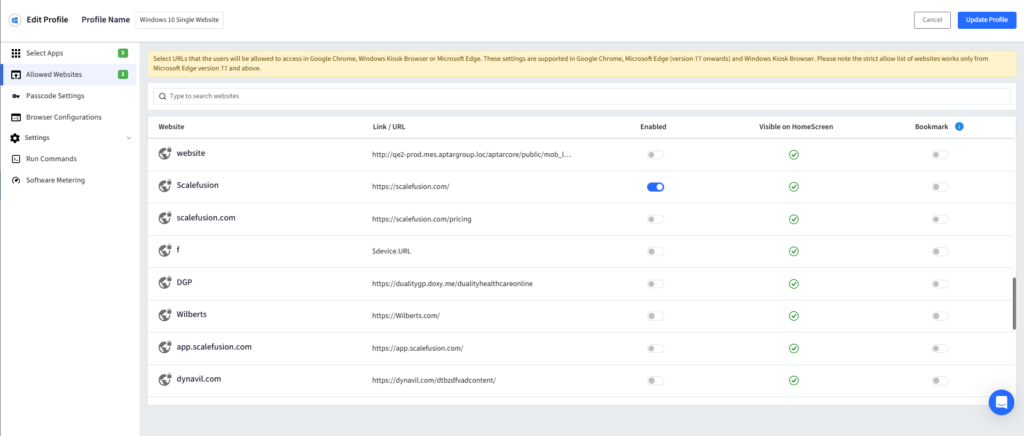Click the Run Commands terminal icon

16,159
